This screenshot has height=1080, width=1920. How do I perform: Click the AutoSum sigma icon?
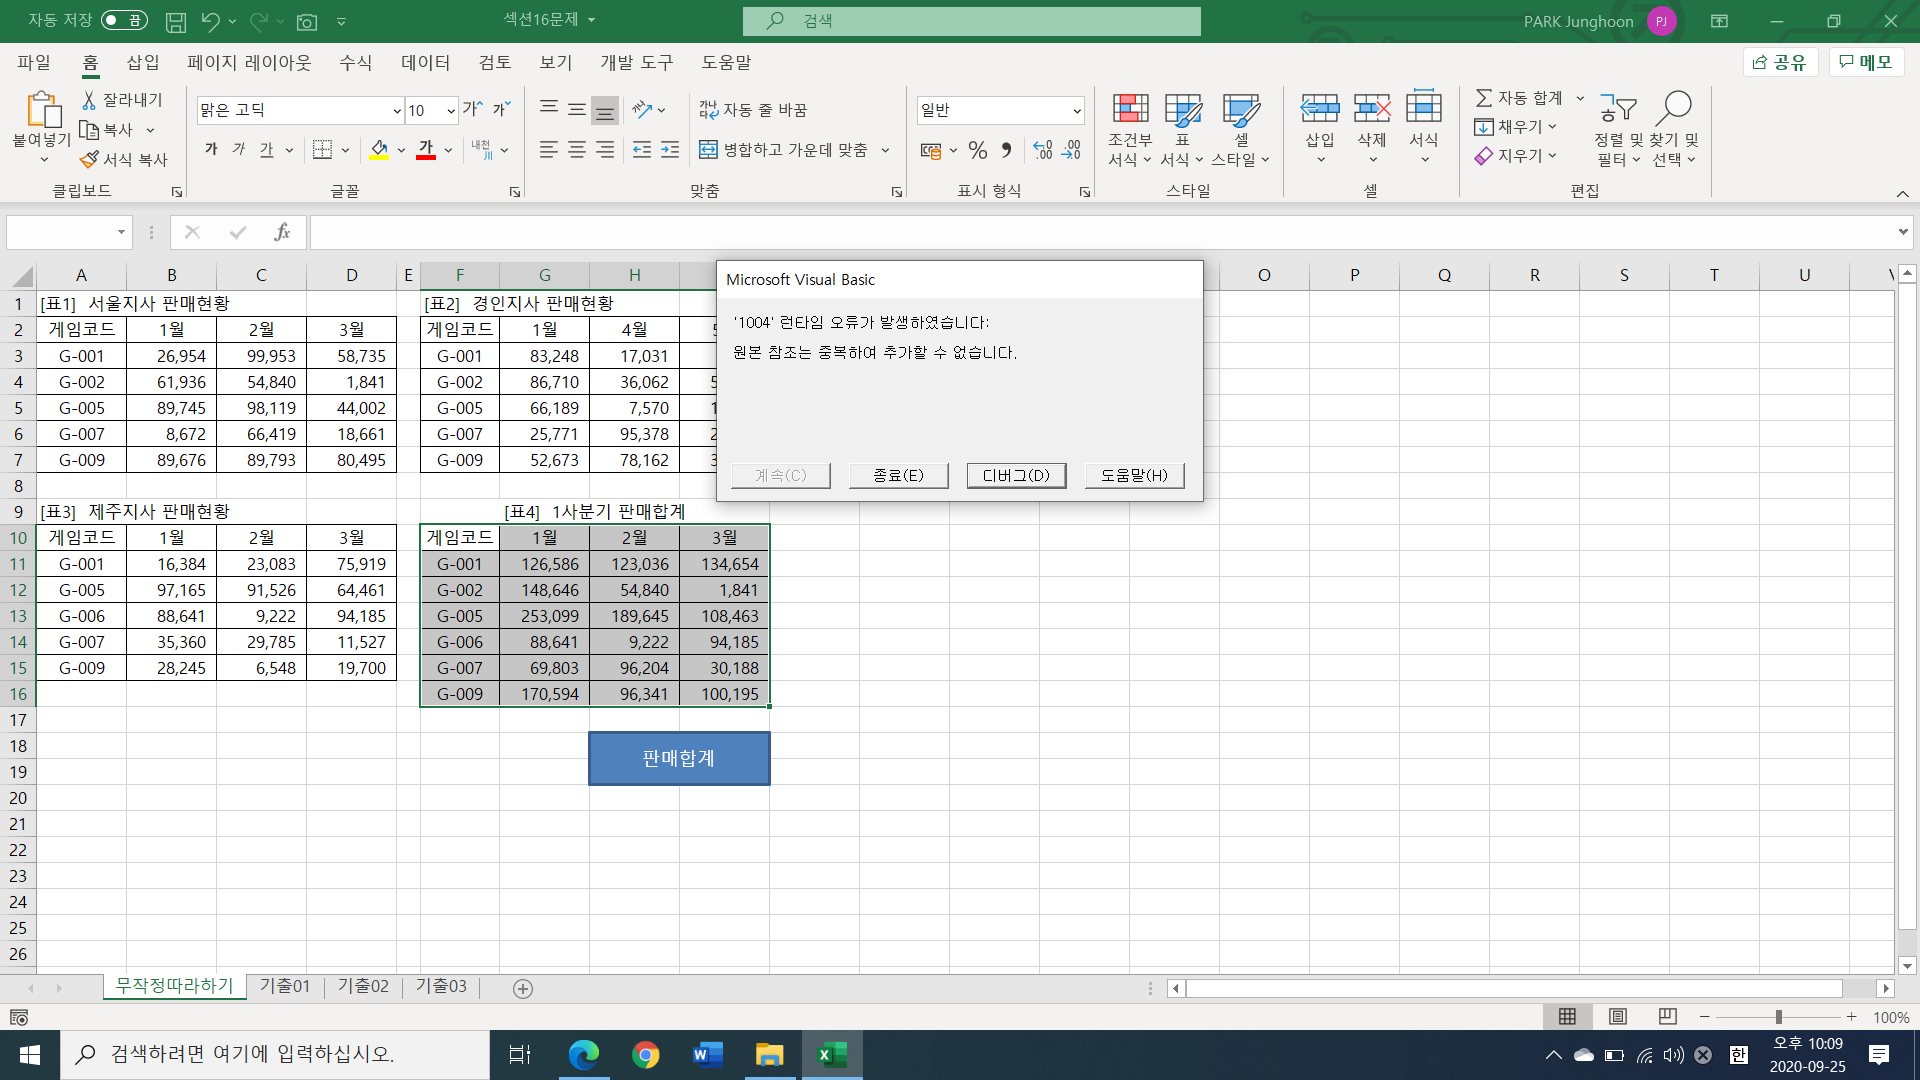pos(1484,98)
